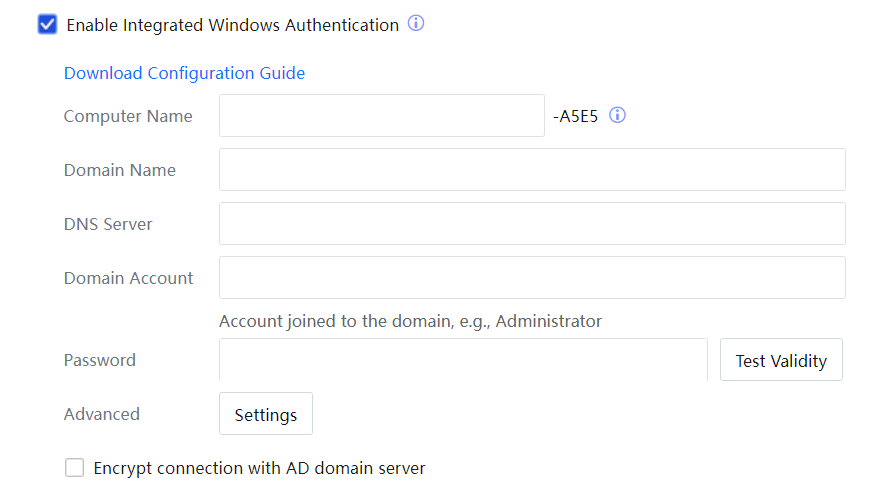Image resolution: width=874 pixels, height=494 pixels.
Task: Click the 'Password' field label
Action: point(100,360)
